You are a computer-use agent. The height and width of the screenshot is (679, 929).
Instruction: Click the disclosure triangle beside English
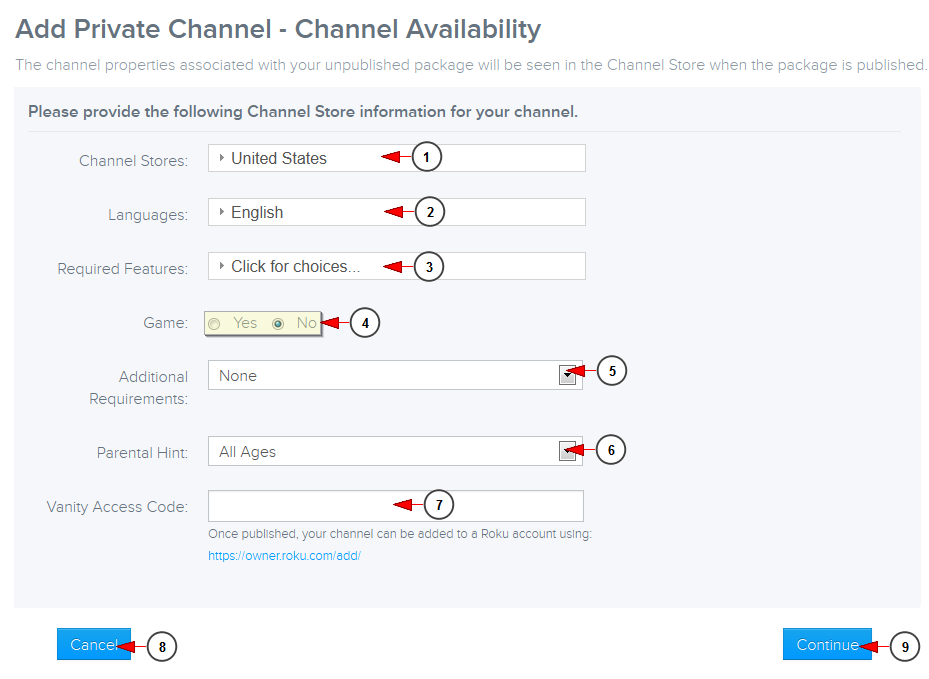tap(222, 212)
